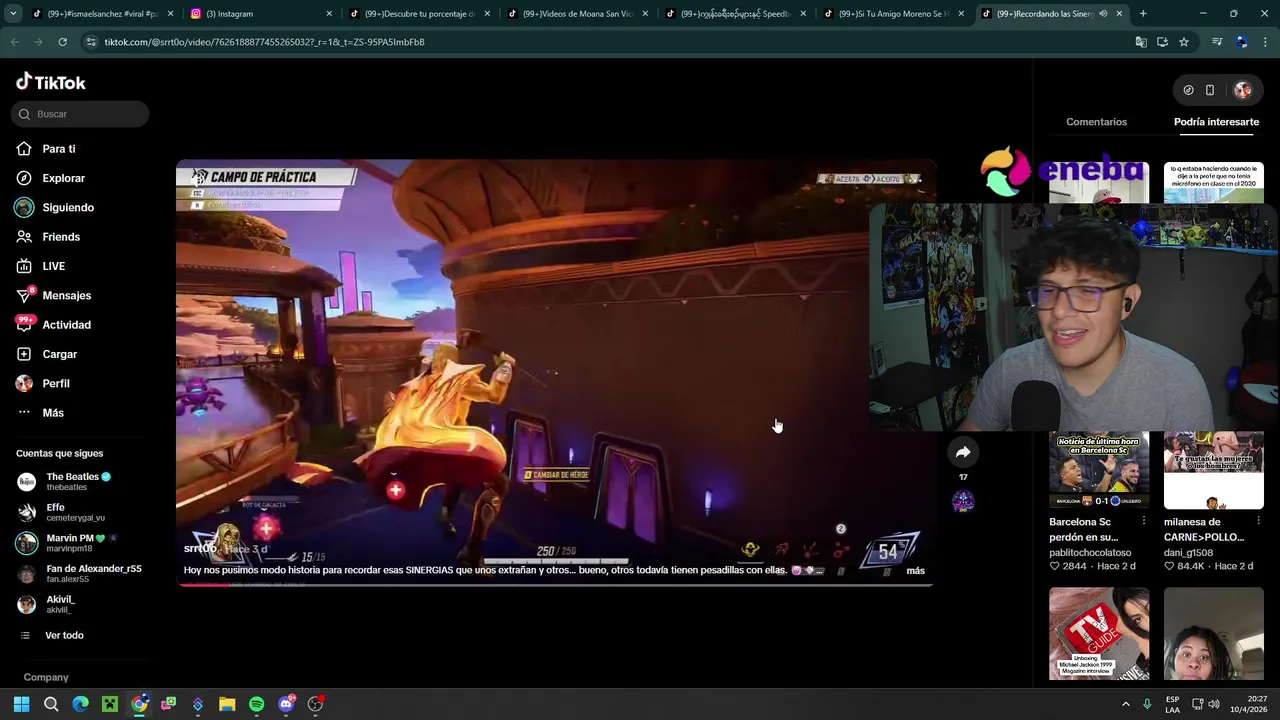Open the Siguiendo feed
Viewport: 1280px width, 720px height.
click(68, 207)
